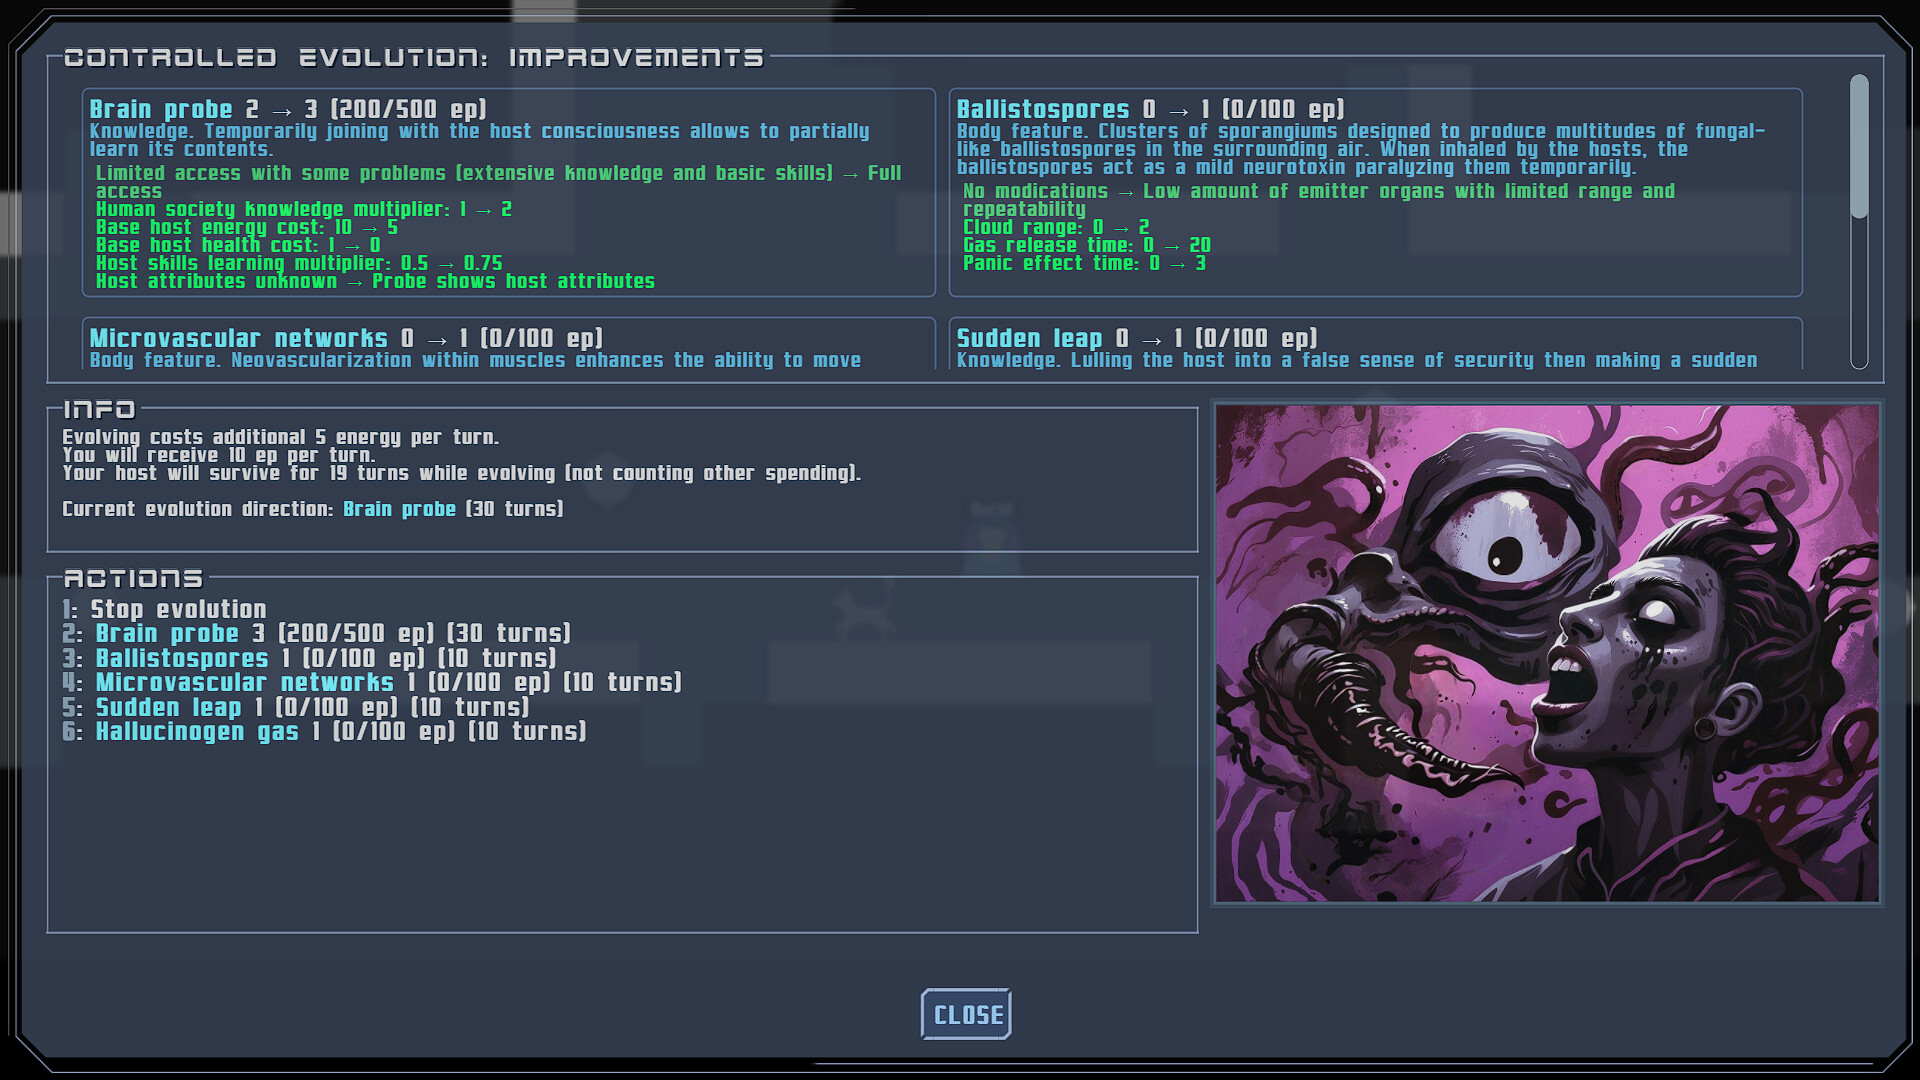Click the Actions panel header

(x=133, y=578)
